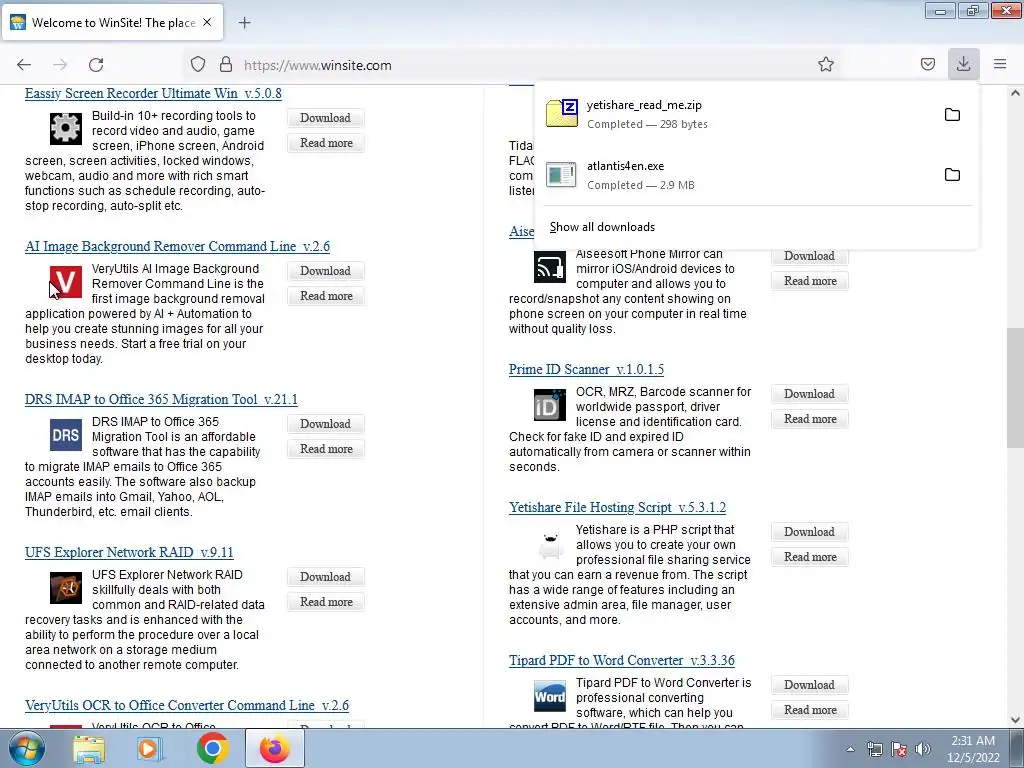Select the Welcome to WinSite tab
This screenshot has height=768, width=1024.
113,23
